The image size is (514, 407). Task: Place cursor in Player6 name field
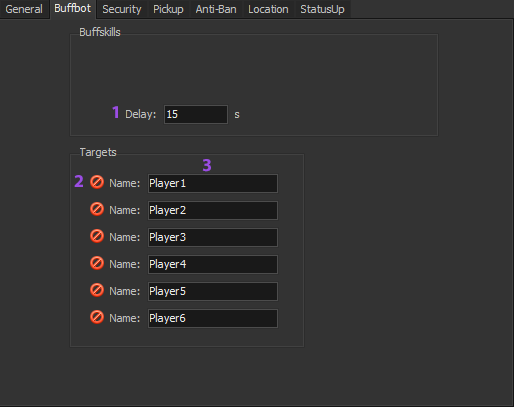[x=213, y=318]
